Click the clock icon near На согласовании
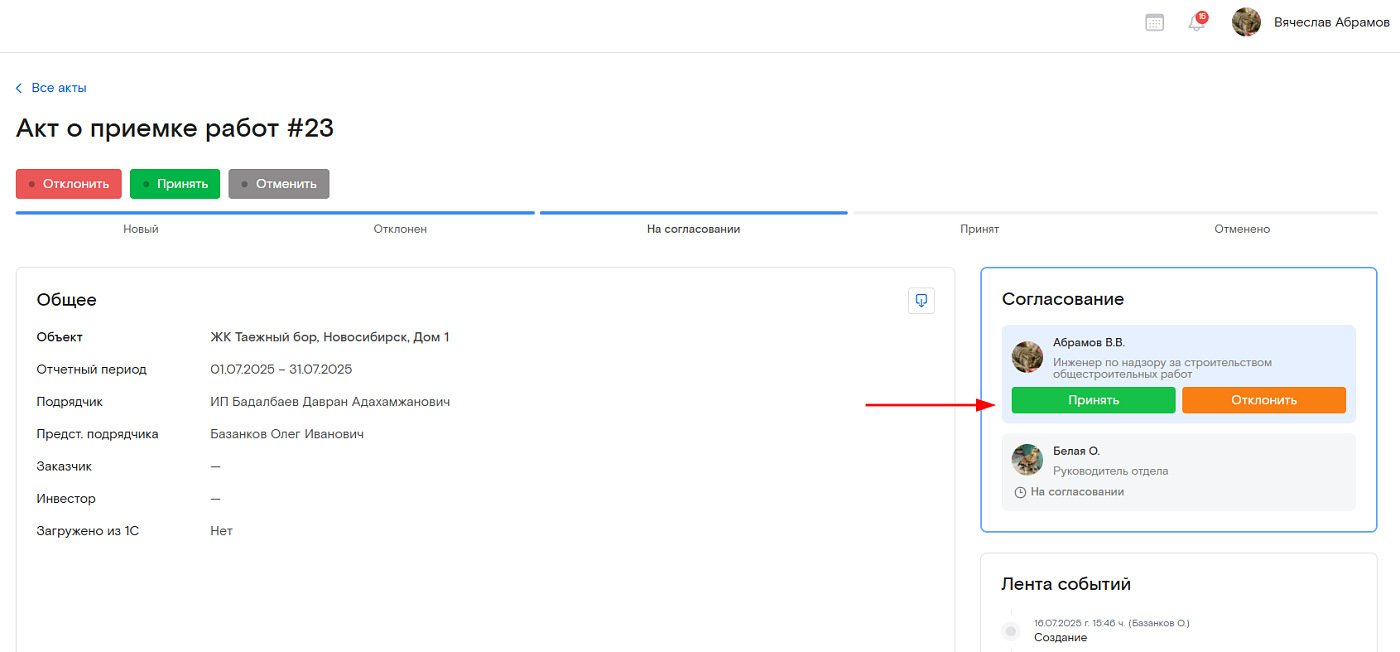This screenshot has width=1400, height=652. [x=1020, y=492]
